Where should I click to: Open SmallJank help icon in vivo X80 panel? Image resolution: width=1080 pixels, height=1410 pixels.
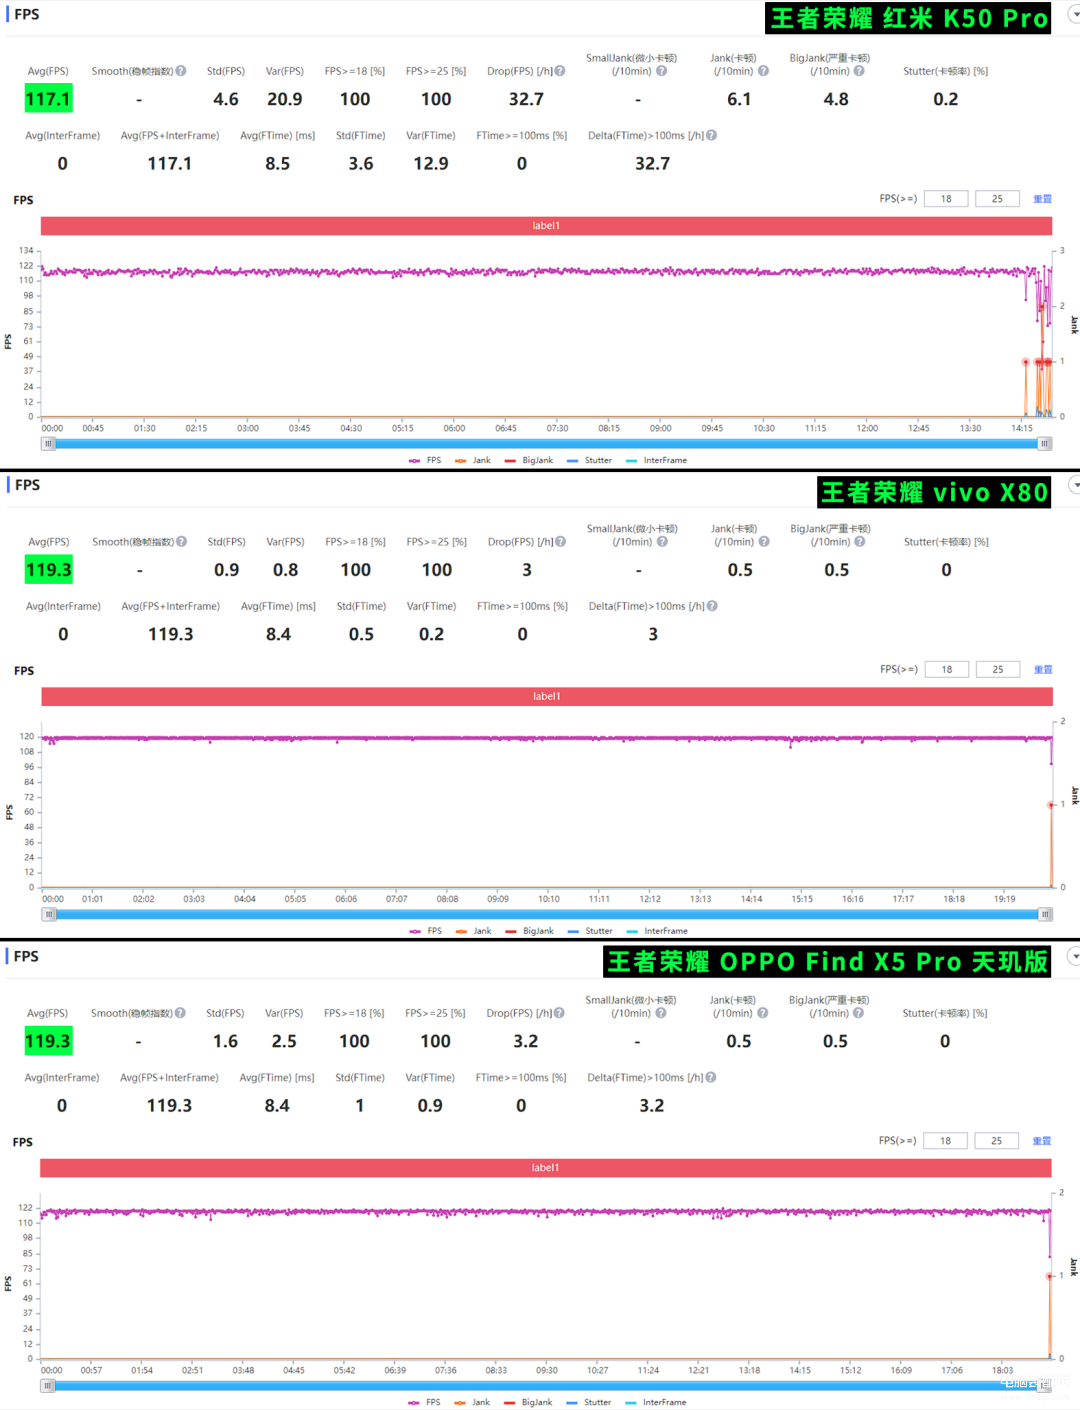pyautogui.click(x=662, y=542)
